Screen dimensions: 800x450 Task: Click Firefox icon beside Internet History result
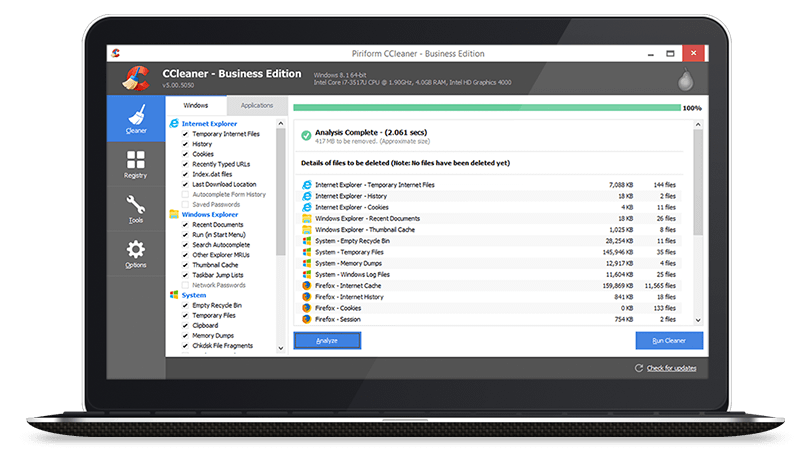[307, 297]
